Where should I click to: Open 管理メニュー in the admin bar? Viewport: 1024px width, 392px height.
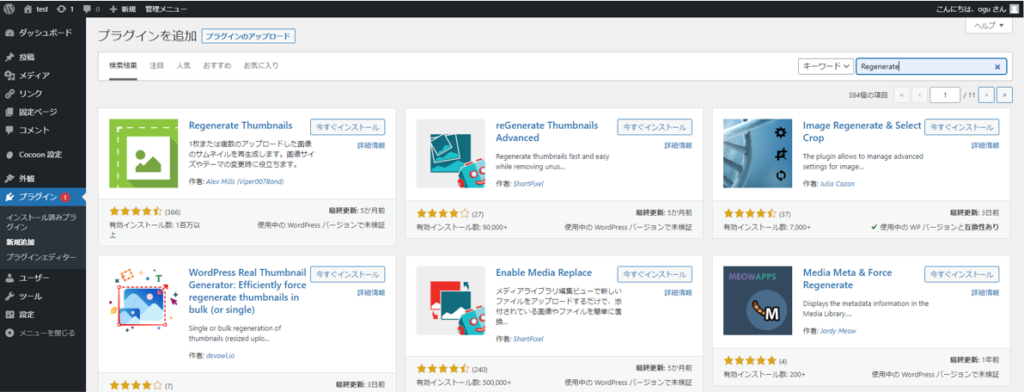(x=165, y=9)
